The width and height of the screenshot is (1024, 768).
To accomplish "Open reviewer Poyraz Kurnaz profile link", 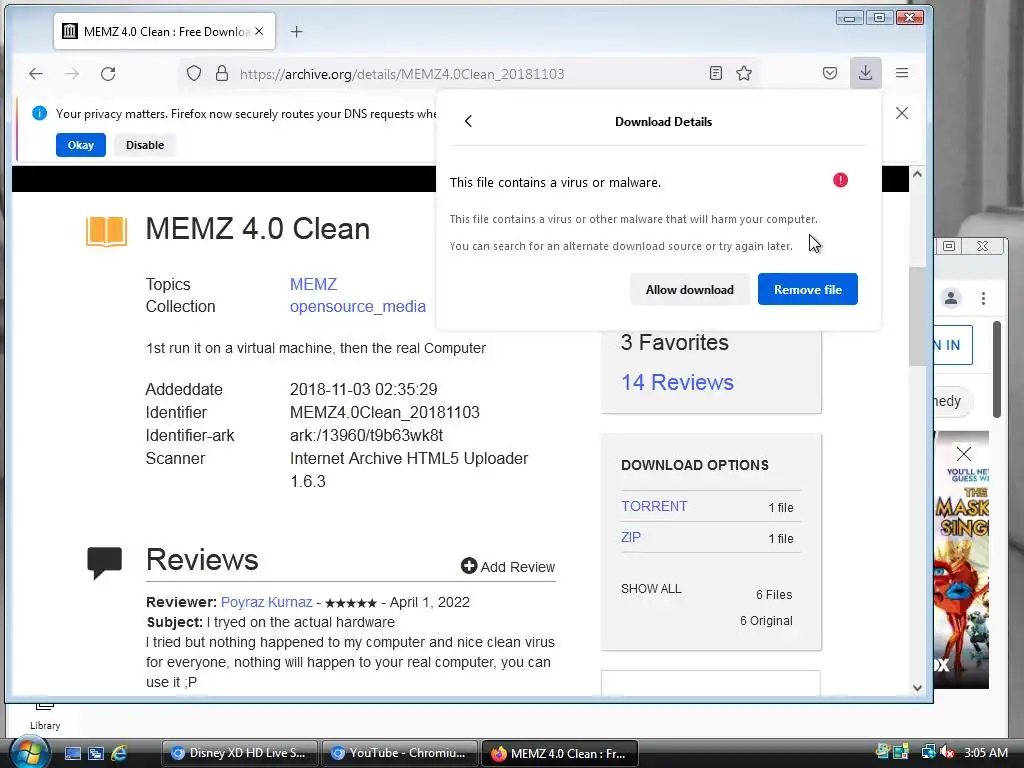I will 266,602.
